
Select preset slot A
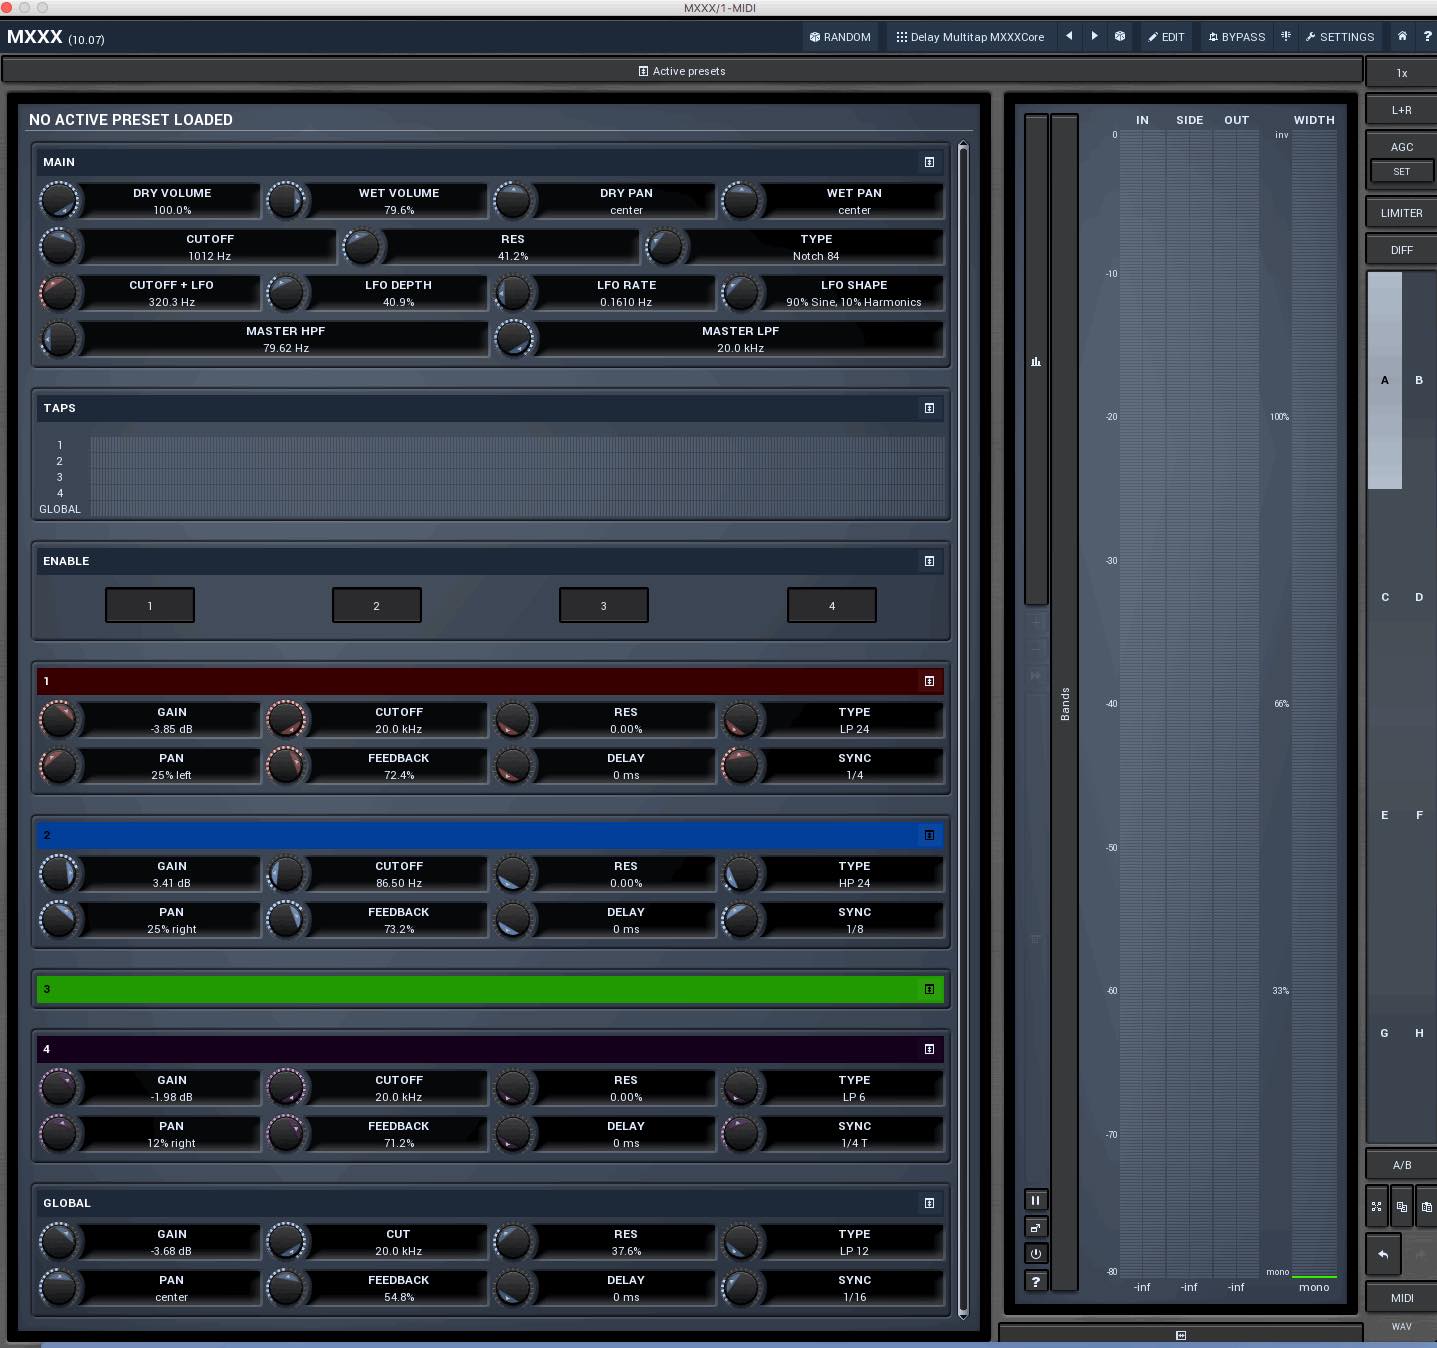click(1385, 380)
